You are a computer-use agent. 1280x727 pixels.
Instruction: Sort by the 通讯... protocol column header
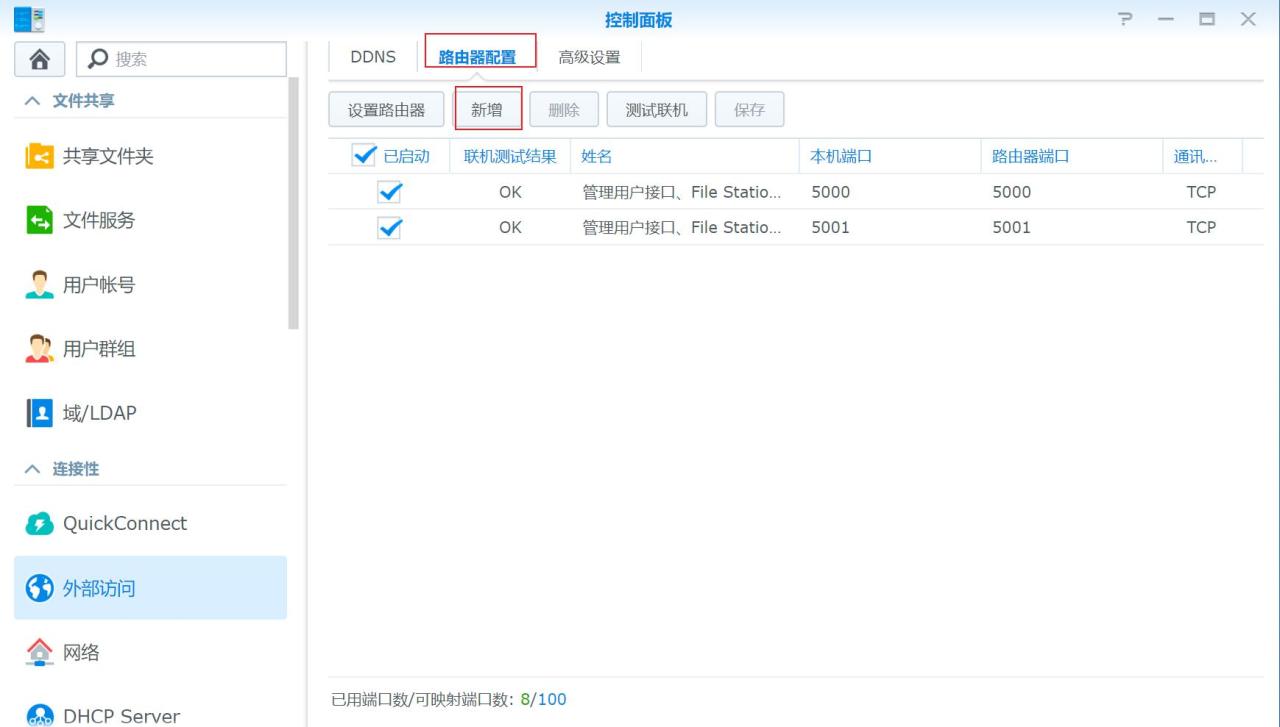point(1202,156)
